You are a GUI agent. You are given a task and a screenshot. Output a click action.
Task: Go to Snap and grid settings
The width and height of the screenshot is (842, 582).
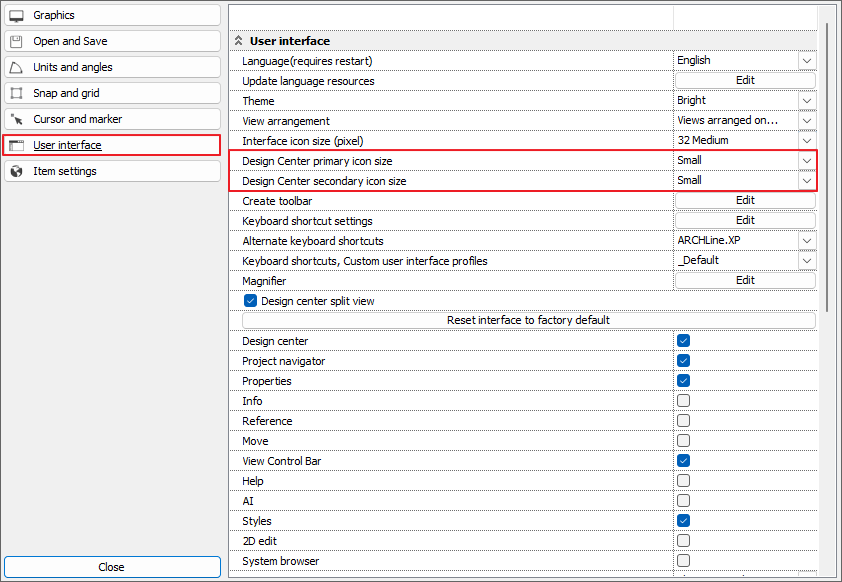112,93
